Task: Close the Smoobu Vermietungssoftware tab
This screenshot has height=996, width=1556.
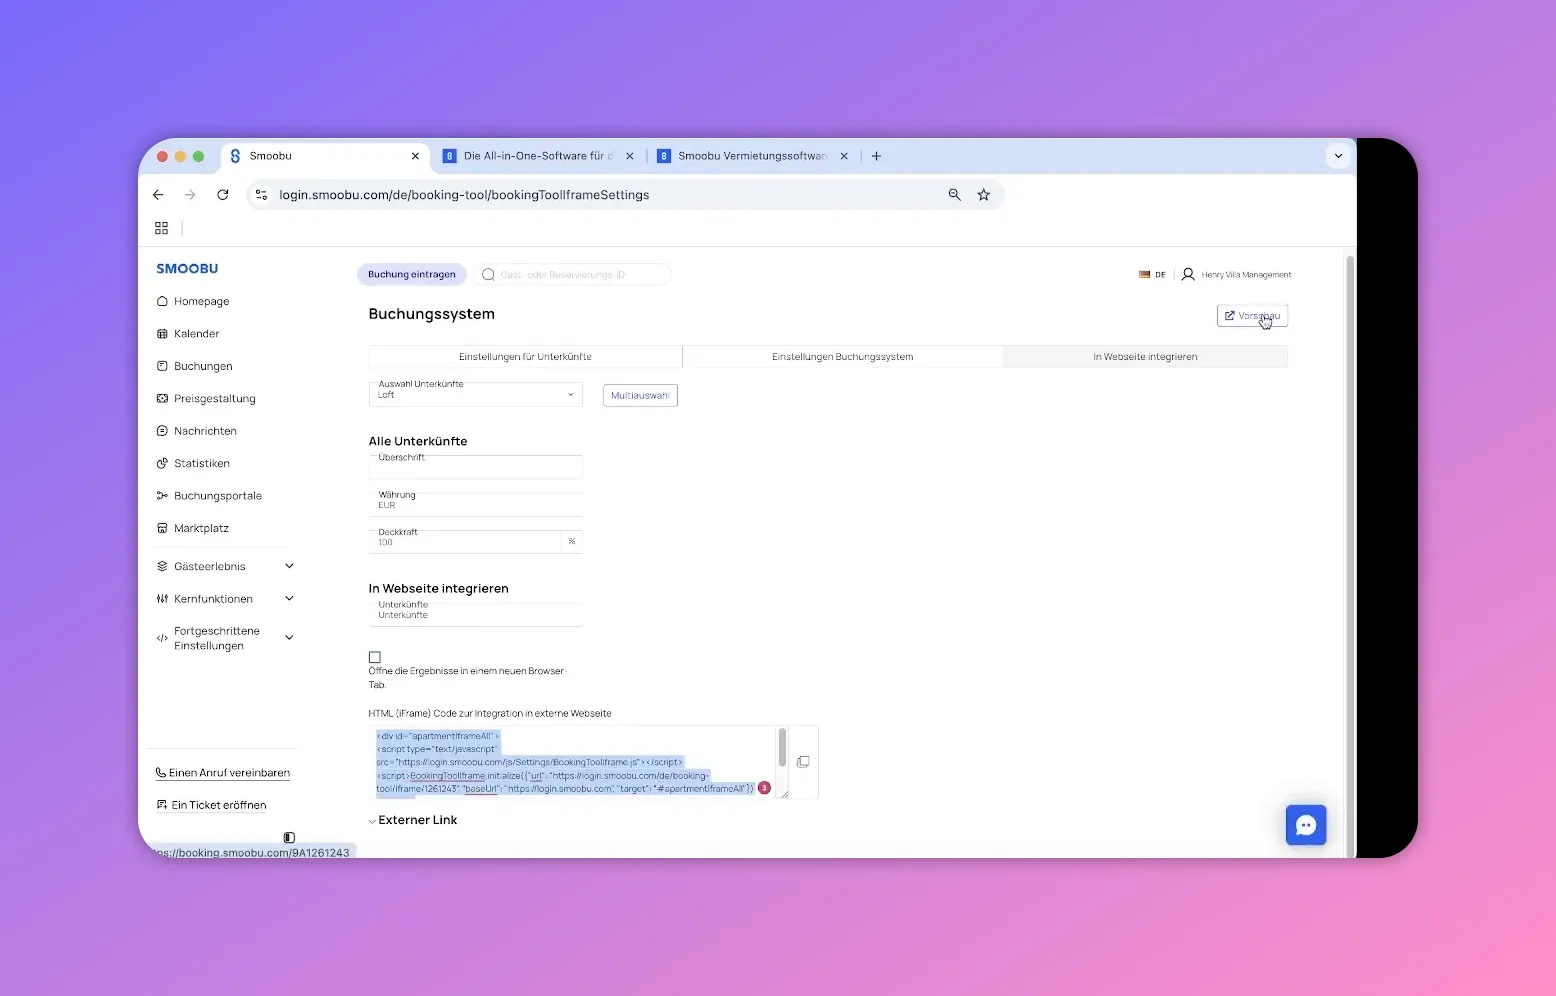Action: click(844, 156)
